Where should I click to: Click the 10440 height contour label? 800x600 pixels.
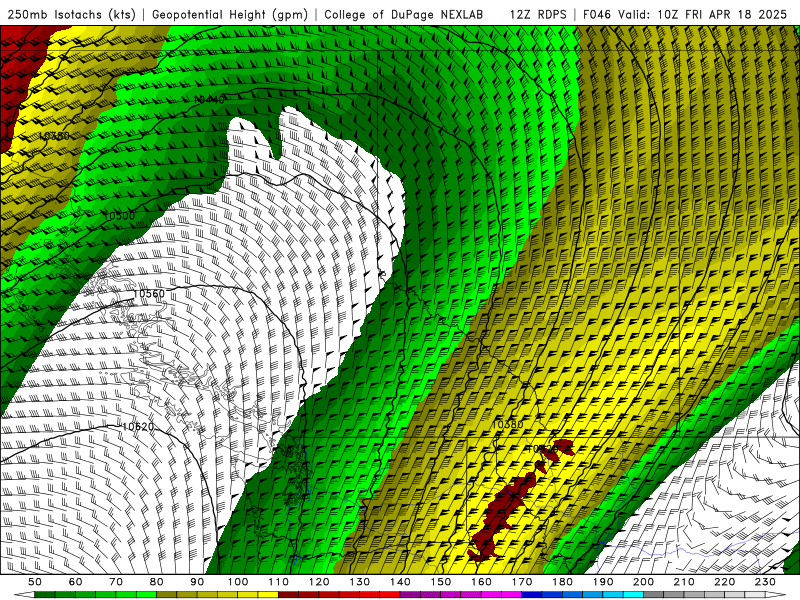click(x=209, y=99)
